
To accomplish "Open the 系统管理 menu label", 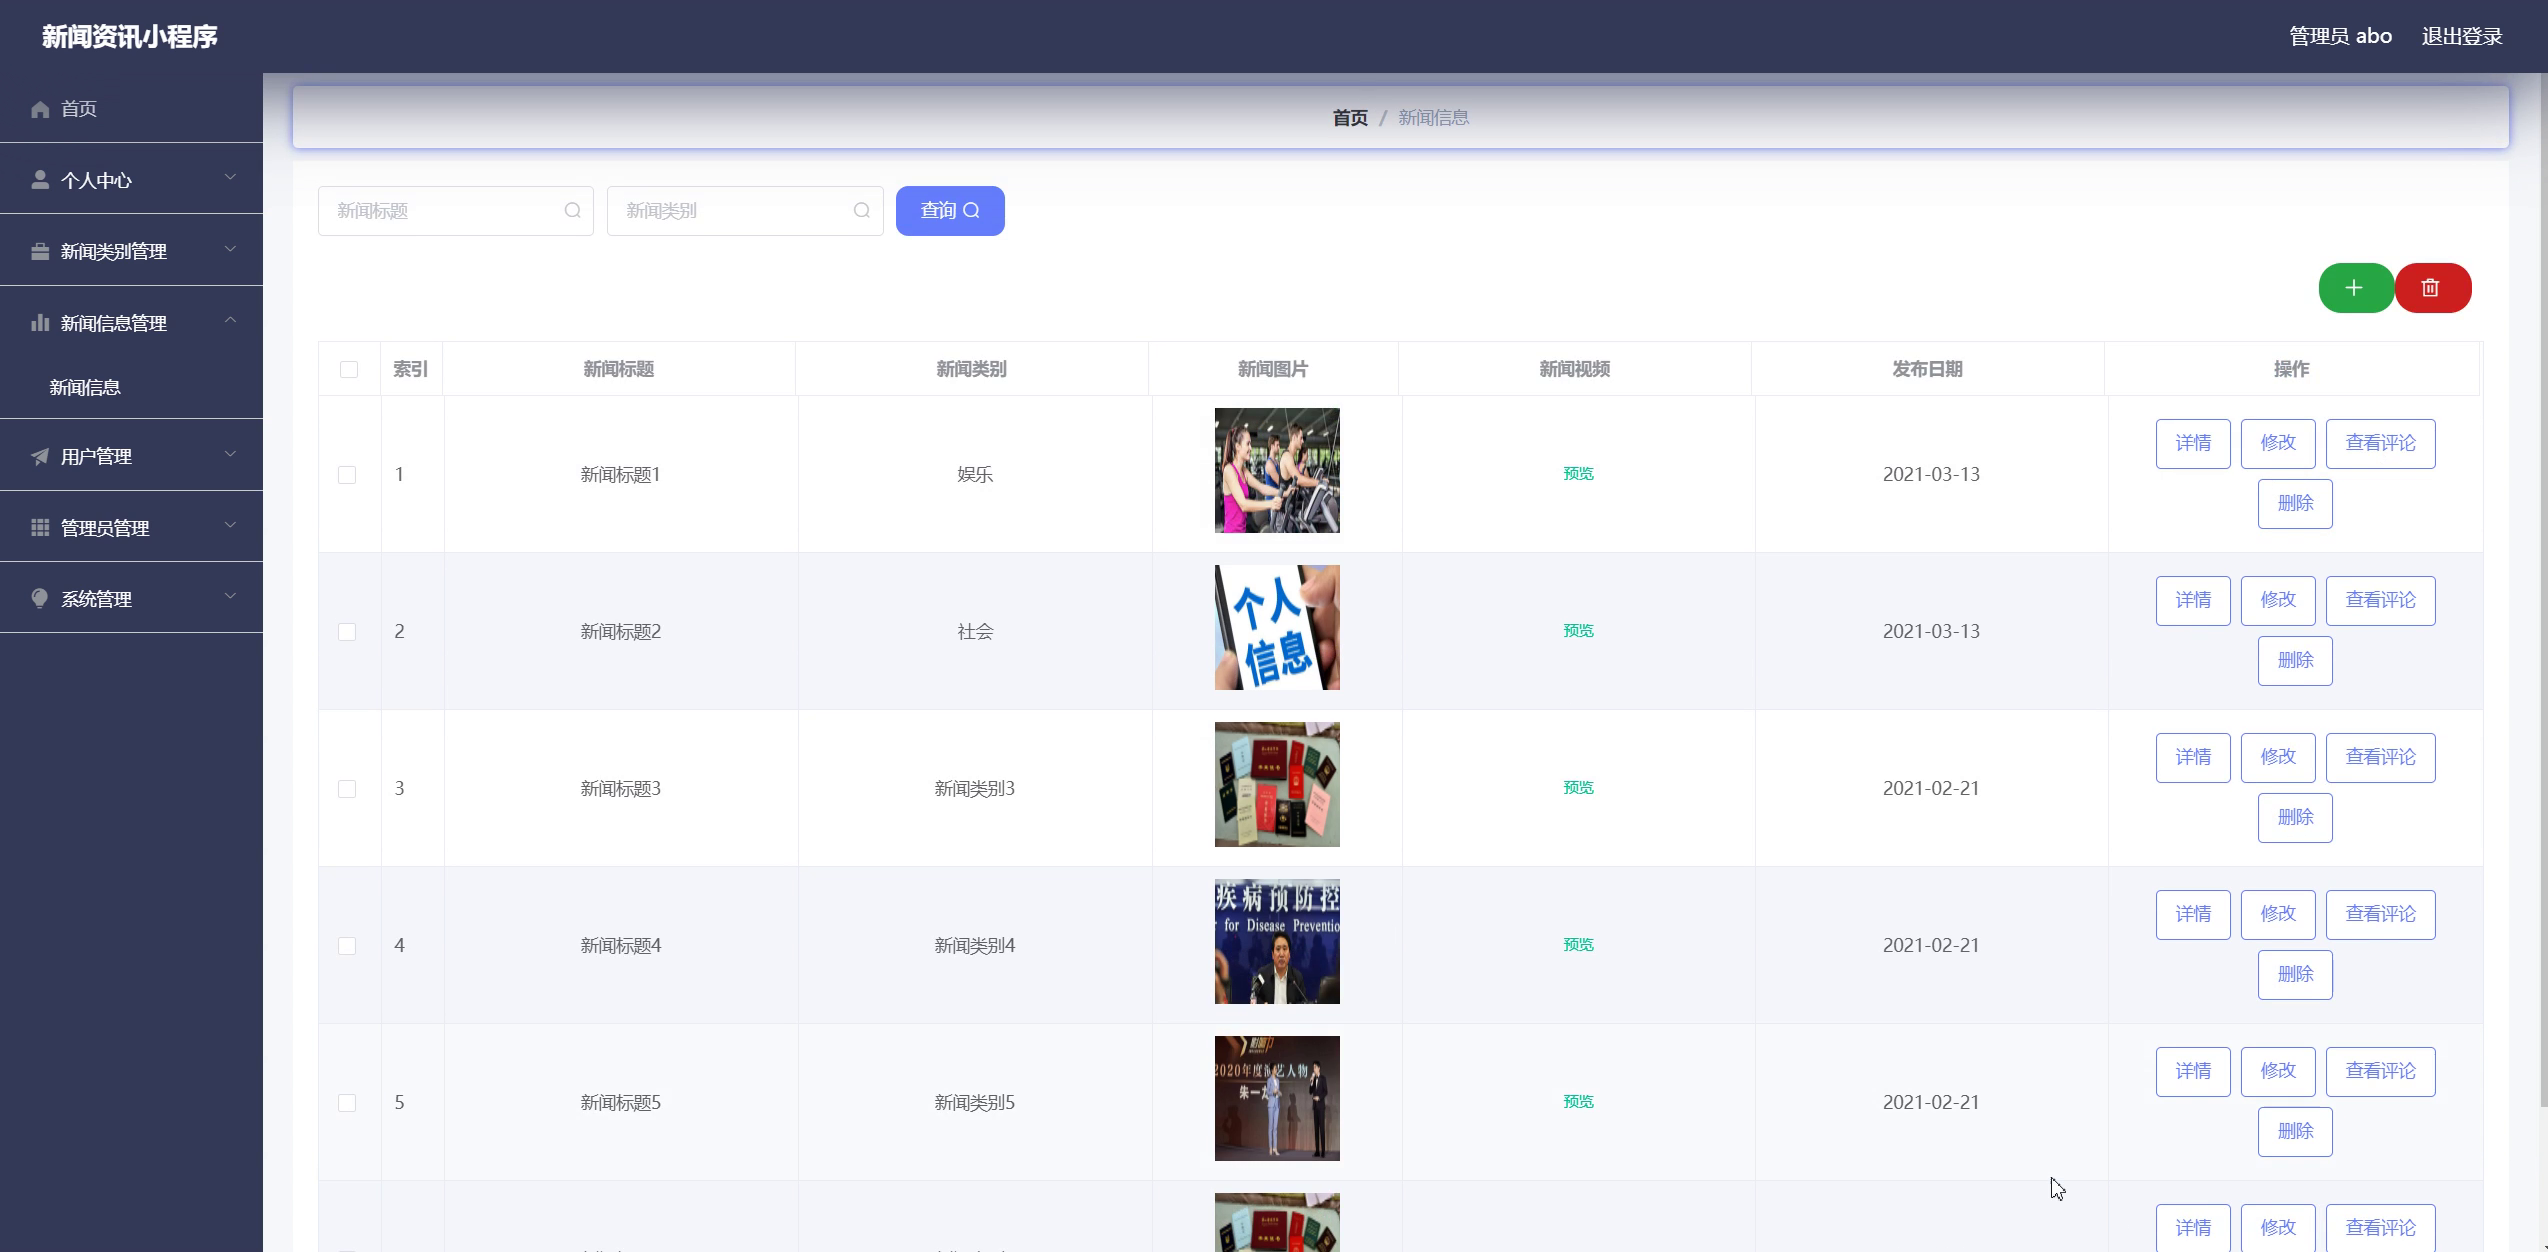I will coord(96,599).
